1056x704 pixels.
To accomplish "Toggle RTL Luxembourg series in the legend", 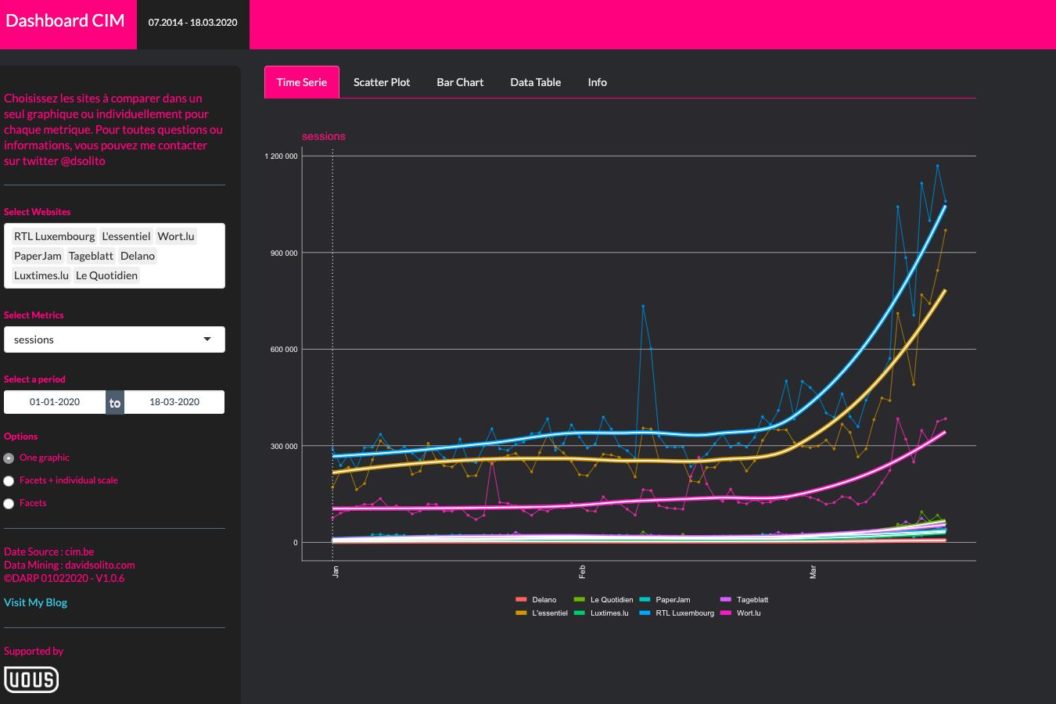I will click(x=684, y=613).
